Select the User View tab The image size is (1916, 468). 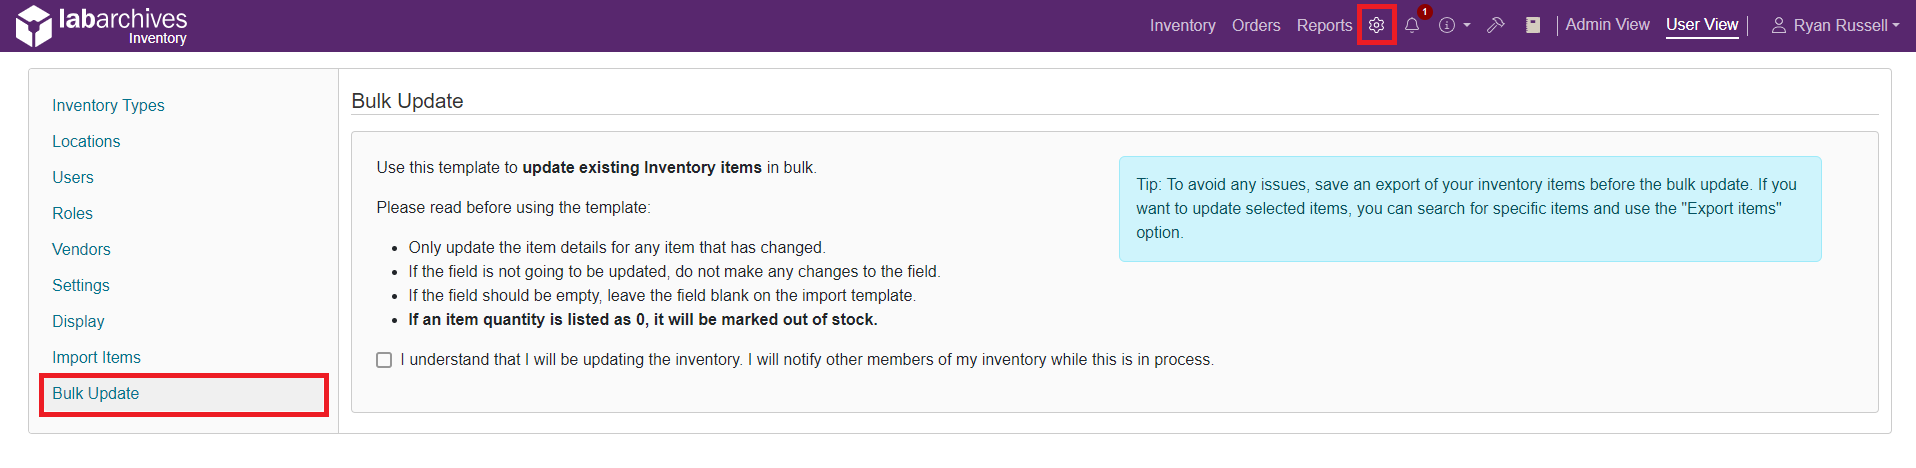pyautogui.click(x=1702, y=25)
